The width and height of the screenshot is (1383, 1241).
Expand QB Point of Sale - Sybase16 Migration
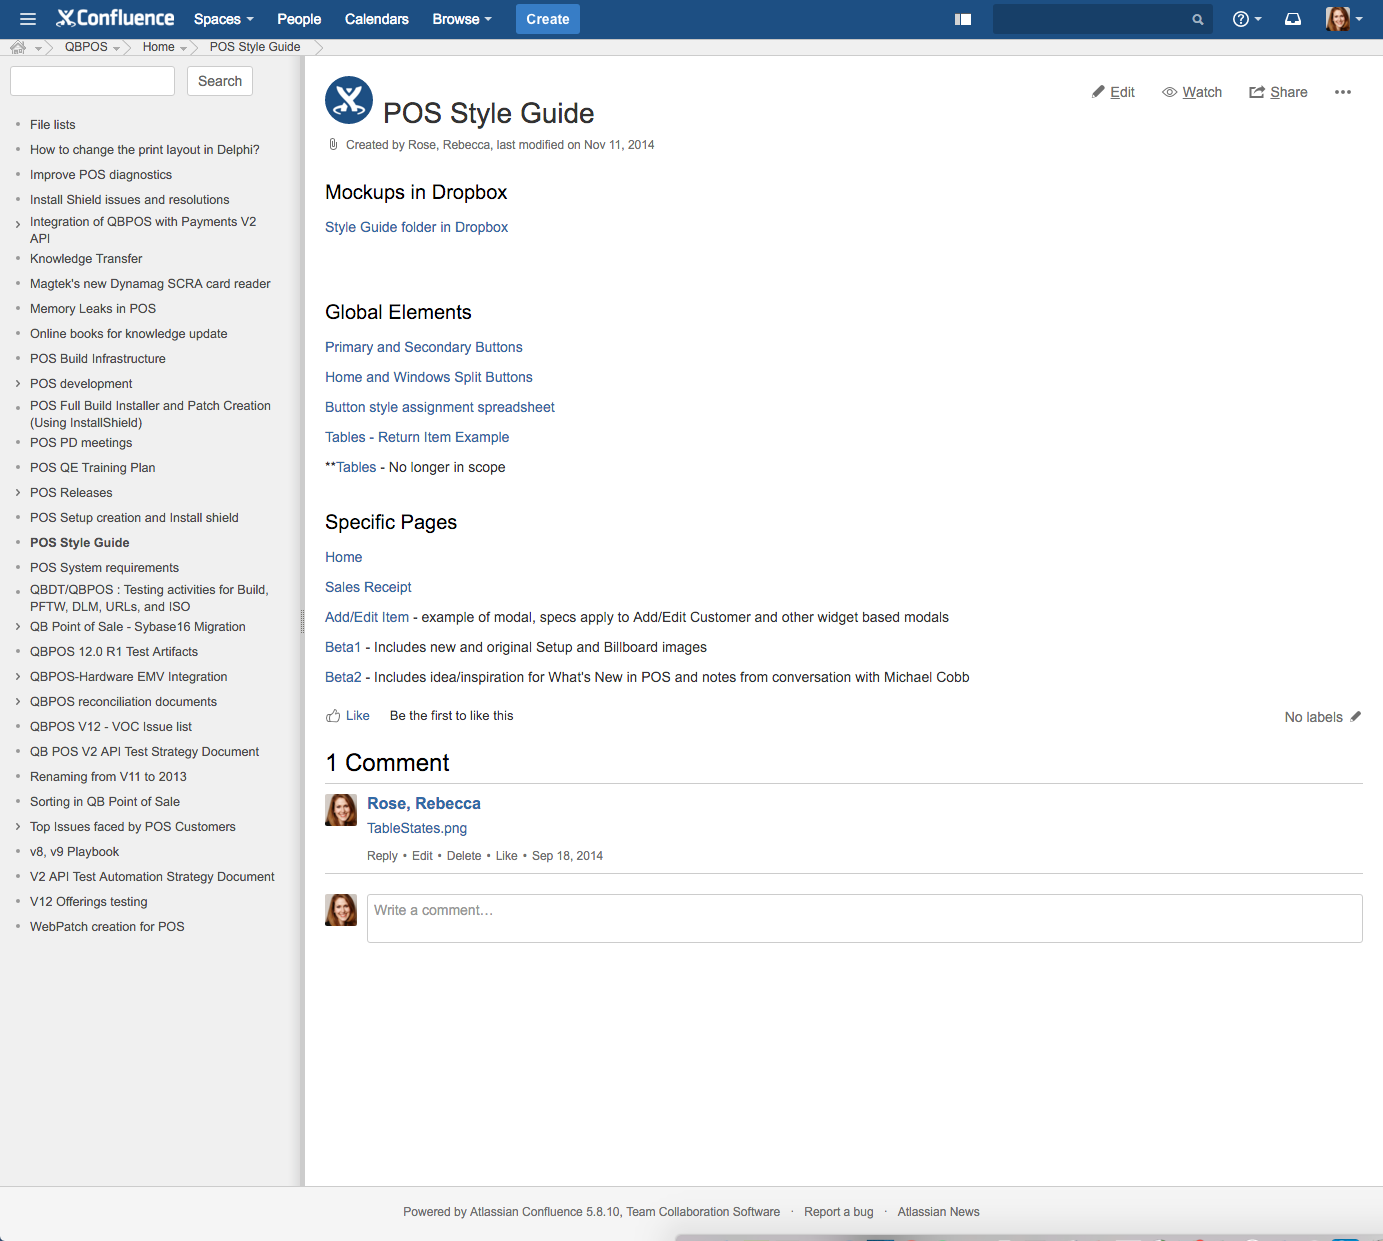(18, 627)
